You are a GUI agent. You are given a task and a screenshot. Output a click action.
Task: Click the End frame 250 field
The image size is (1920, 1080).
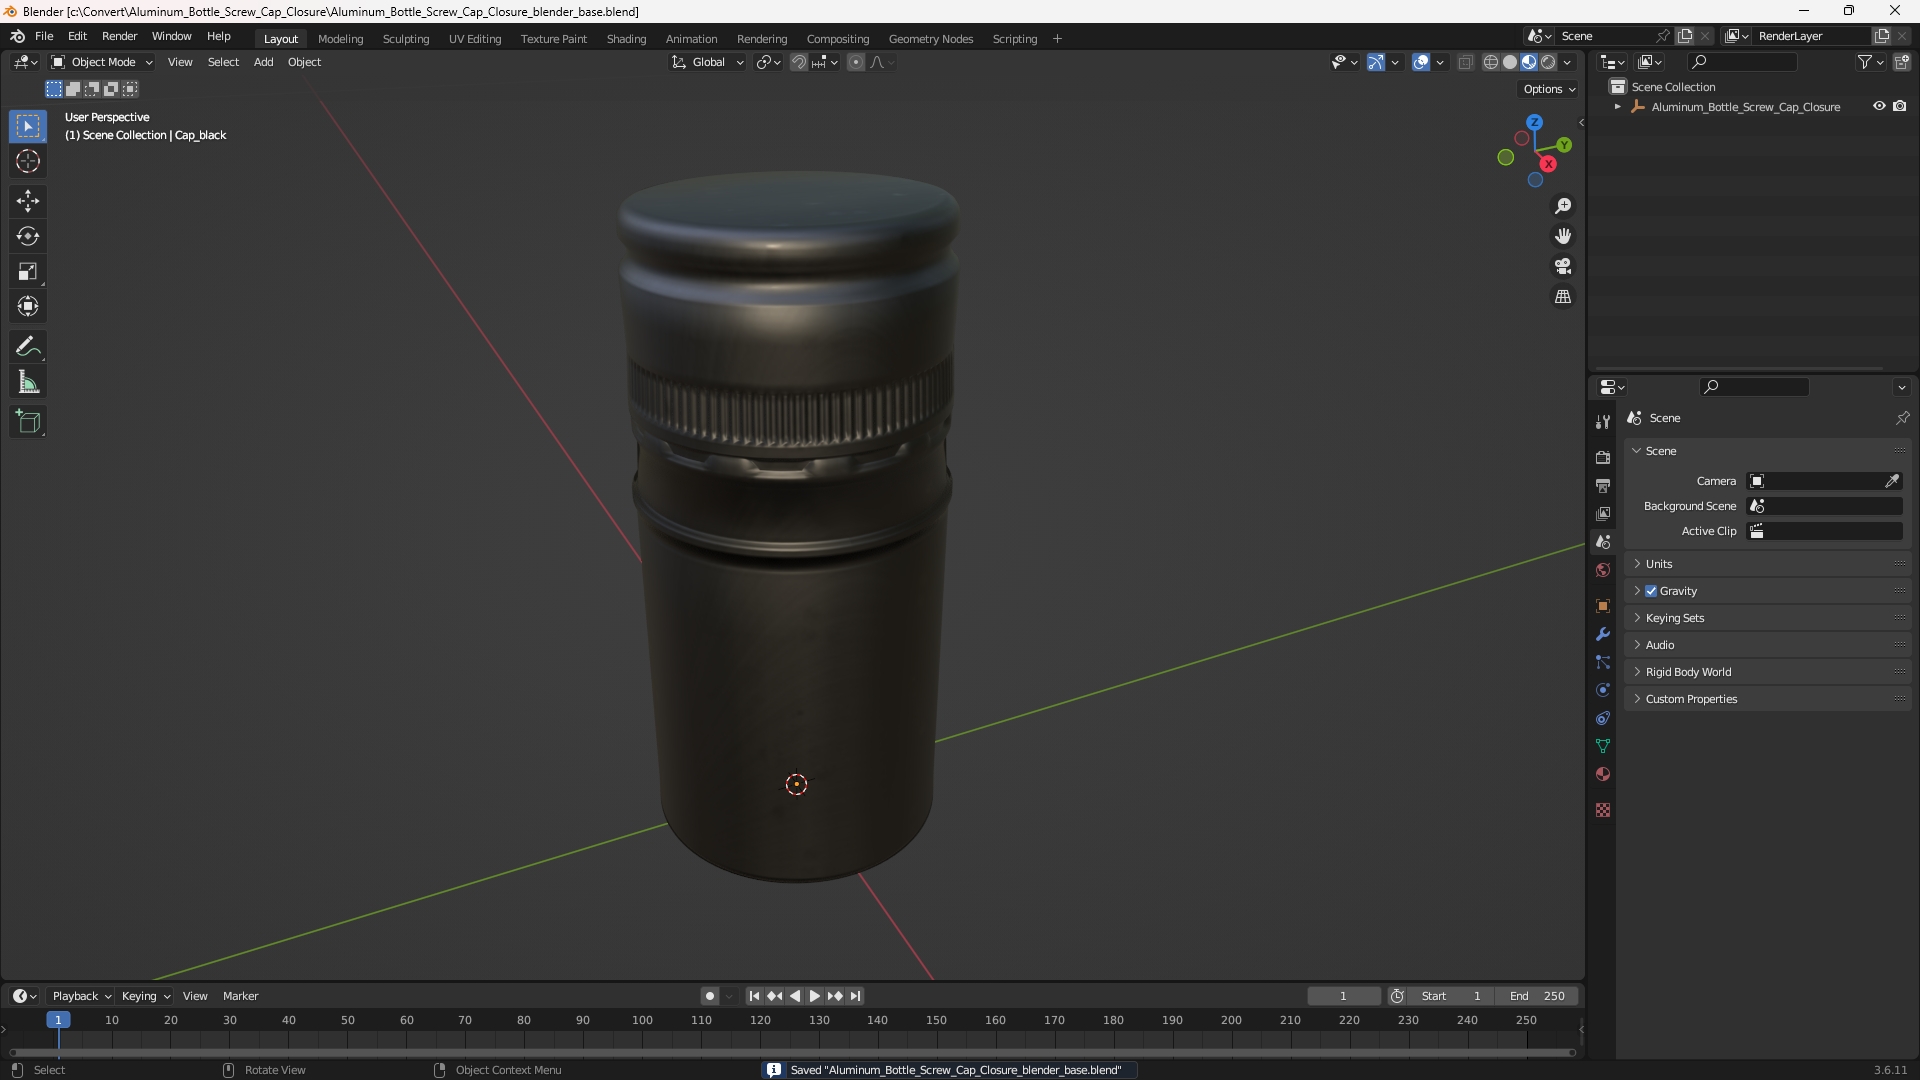point(1537,996)
